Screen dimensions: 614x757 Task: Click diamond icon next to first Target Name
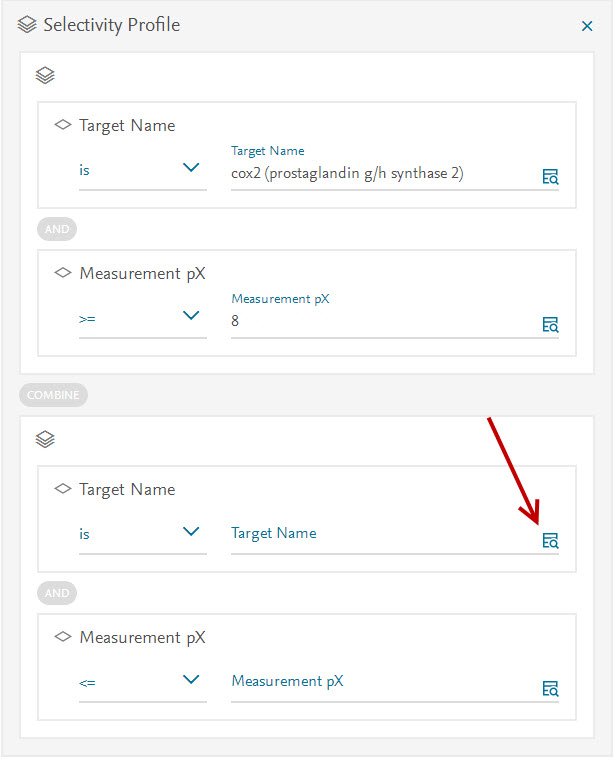(63, 126)
